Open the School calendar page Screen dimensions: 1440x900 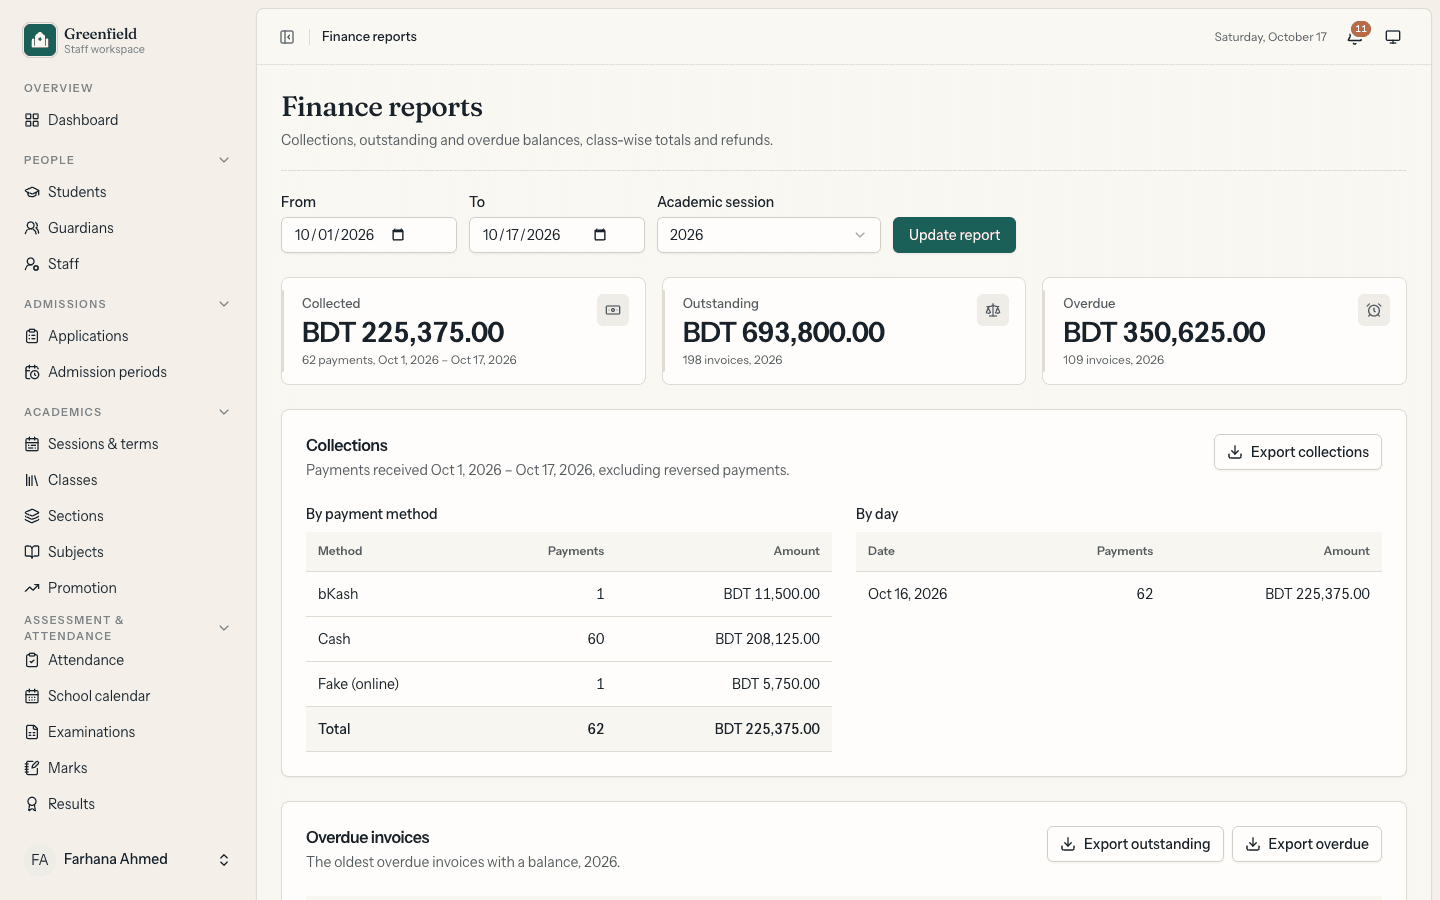point(128,696)
